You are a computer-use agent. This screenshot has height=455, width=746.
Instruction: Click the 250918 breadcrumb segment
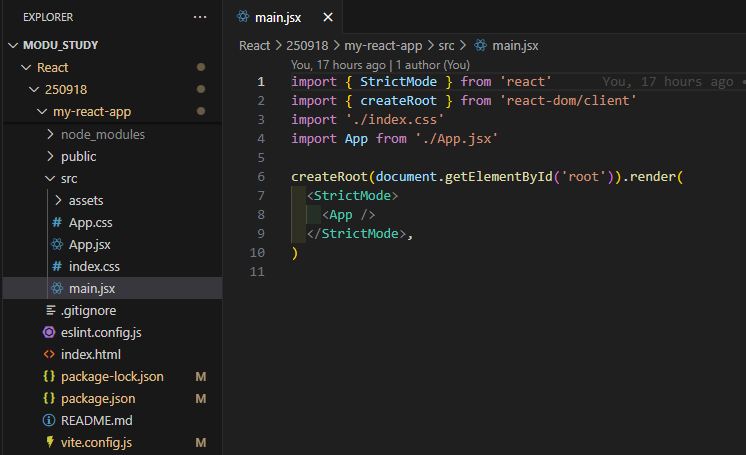click(307, 46)
